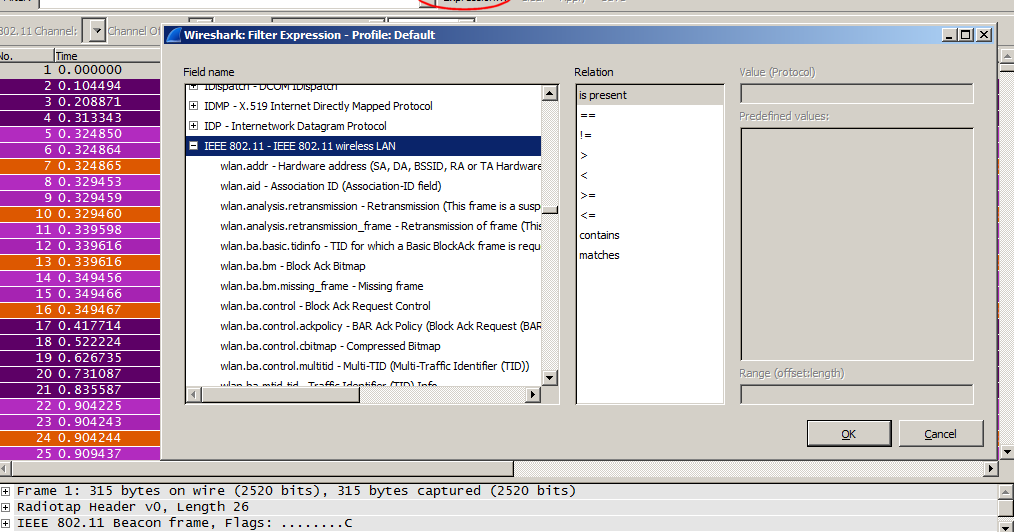This screenshot has height=532, width=1014.
Task: Select wlan.ba.control Block Ack Request Control
Action: pyautogui.click(x=325, y=306)
